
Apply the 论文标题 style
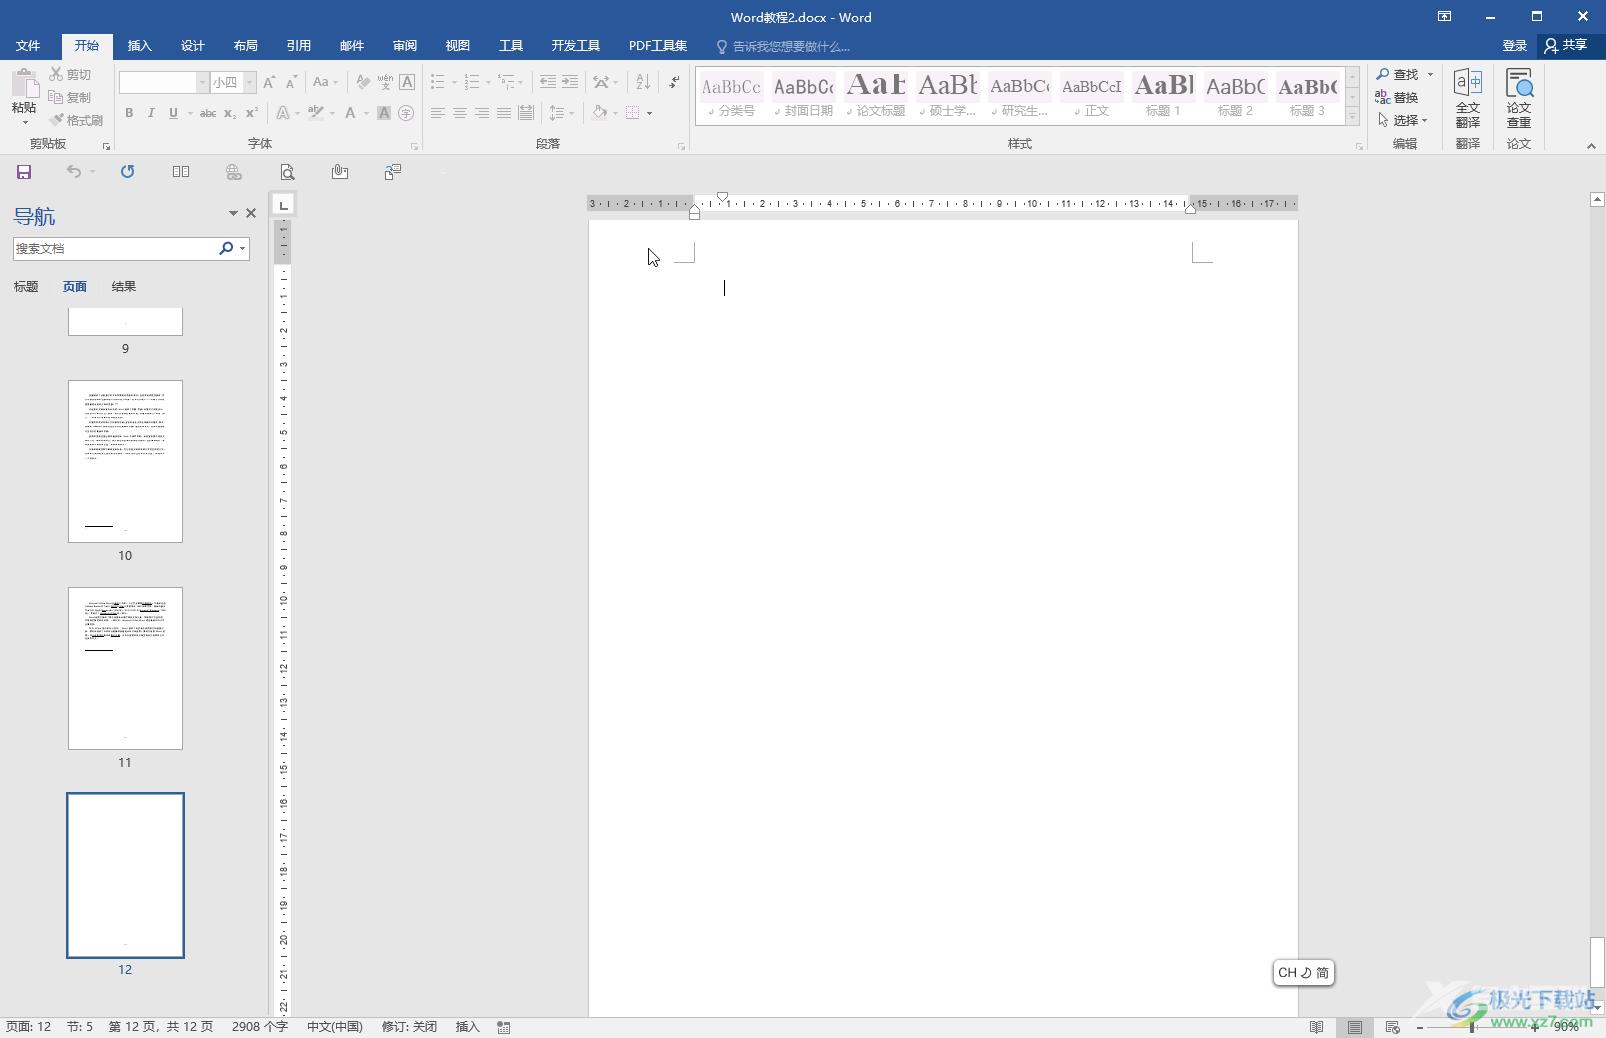pos(875,95)
